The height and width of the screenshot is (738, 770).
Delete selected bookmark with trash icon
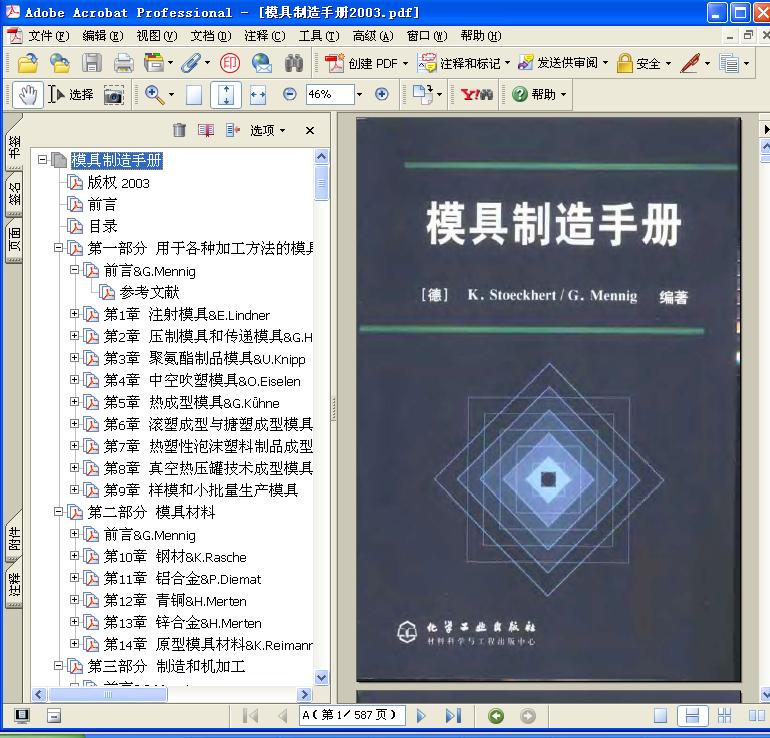click(179, 130)
